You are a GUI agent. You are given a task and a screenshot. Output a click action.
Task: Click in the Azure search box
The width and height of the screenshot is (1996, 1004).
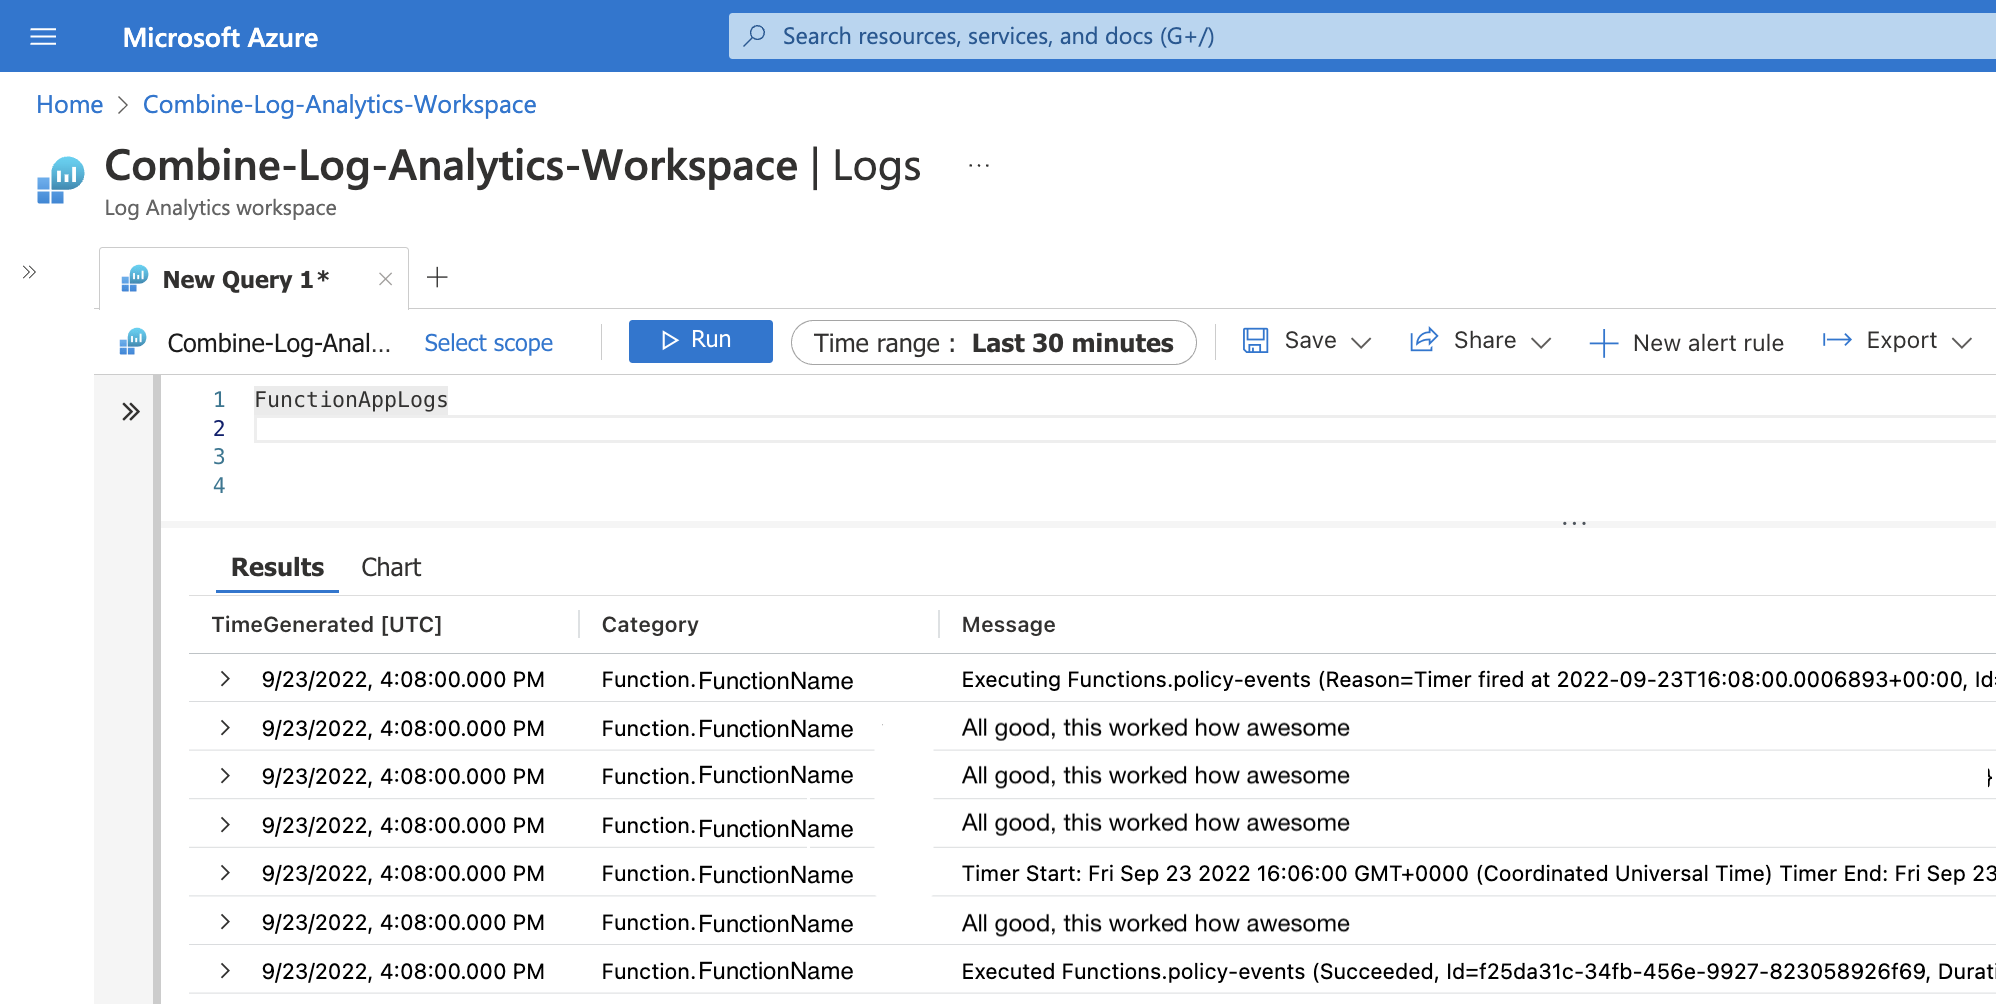1360,36
